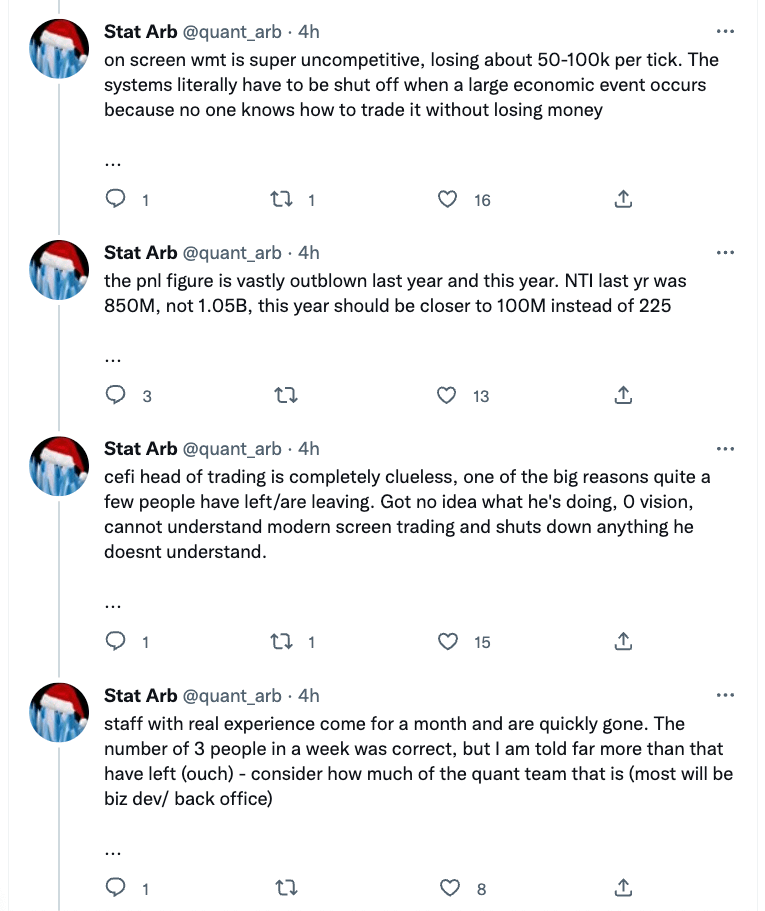This screenshot has width=765, height=911.
Task: Open more options on the cefi tweet
Action: pyautogui.click(x=726, y=448)
